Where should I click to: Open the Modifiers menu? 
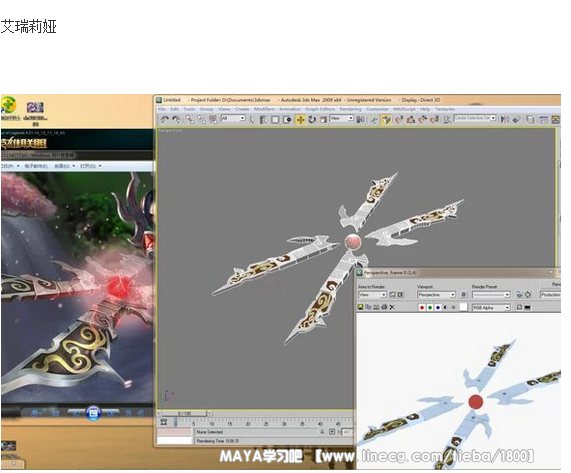coord(264,109)
